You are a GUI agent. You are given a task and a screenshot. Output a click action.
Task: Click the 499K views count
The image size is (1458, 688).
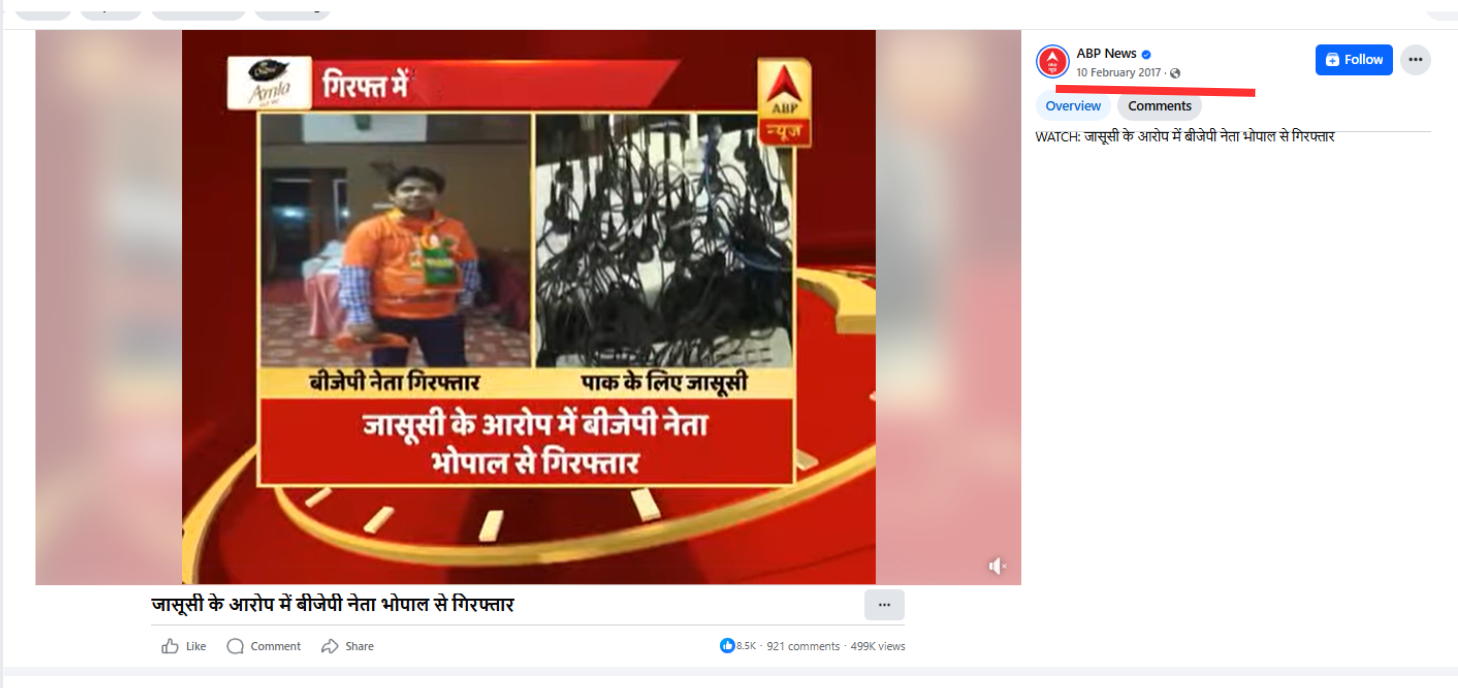pyautogui.click(x=878, y=646)
